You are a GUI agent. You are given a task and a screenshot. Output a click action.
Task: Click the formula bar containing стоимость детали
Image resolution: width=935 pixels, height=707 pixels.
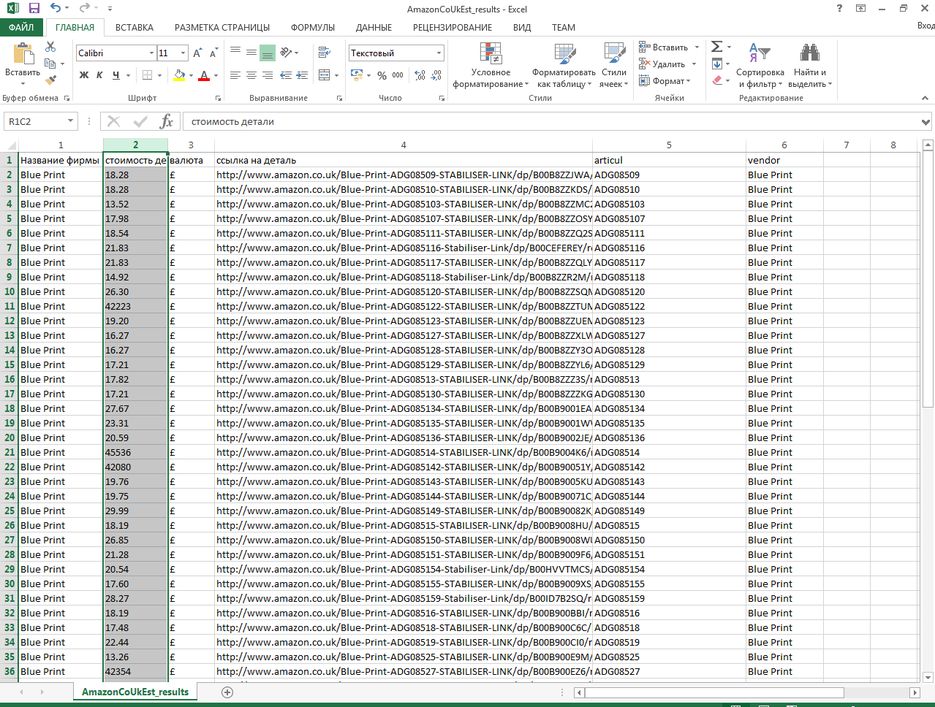coord(552,122)
